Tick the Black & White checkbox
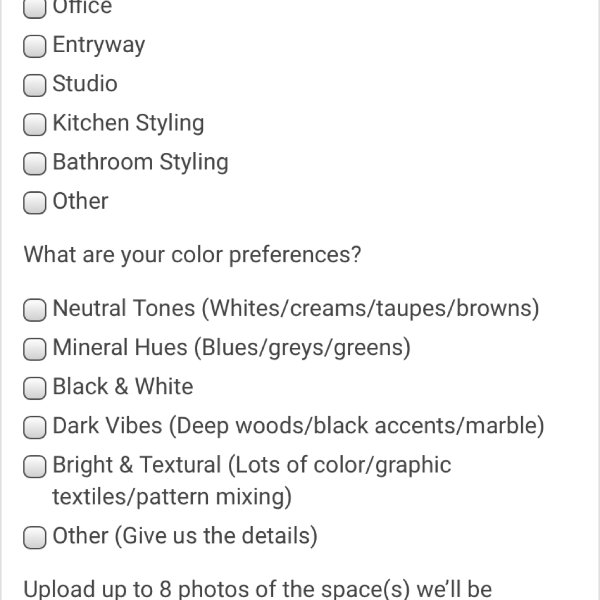600x600 pixels. point(35,388)
